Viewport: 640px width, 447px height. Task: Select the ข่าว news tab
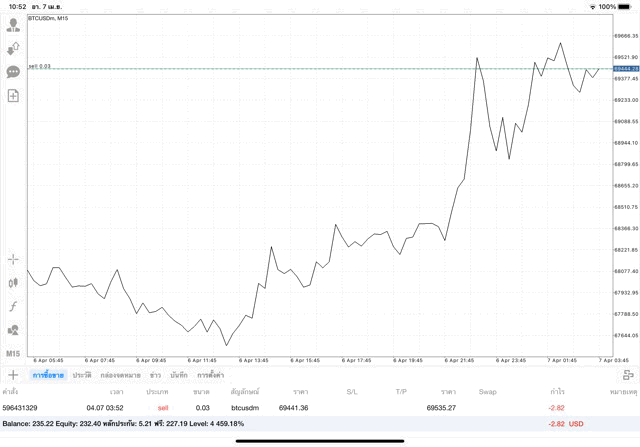pyautogui.click(x=155, y=375)
